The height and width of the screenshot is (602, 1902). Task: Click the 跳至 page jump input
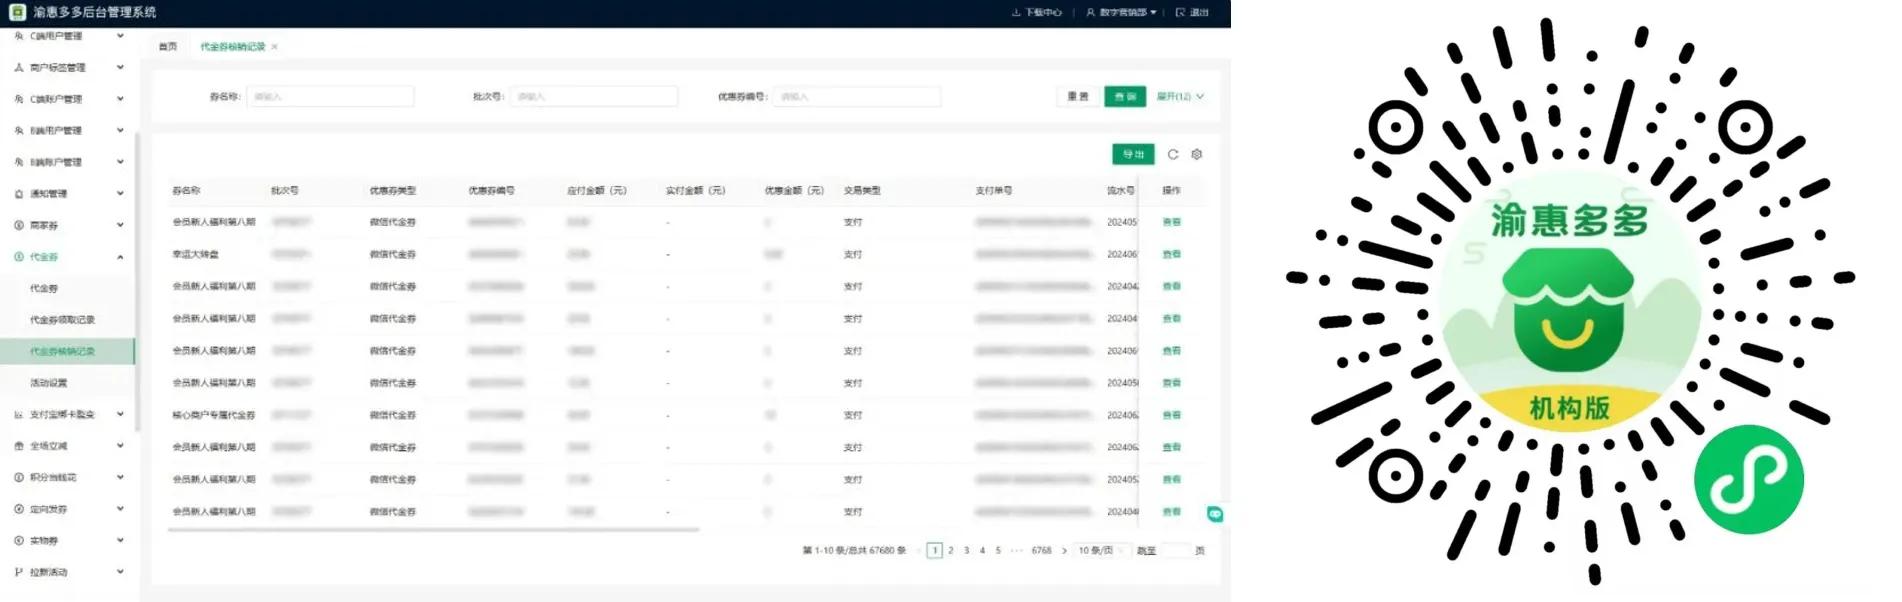click(1176, 550)
